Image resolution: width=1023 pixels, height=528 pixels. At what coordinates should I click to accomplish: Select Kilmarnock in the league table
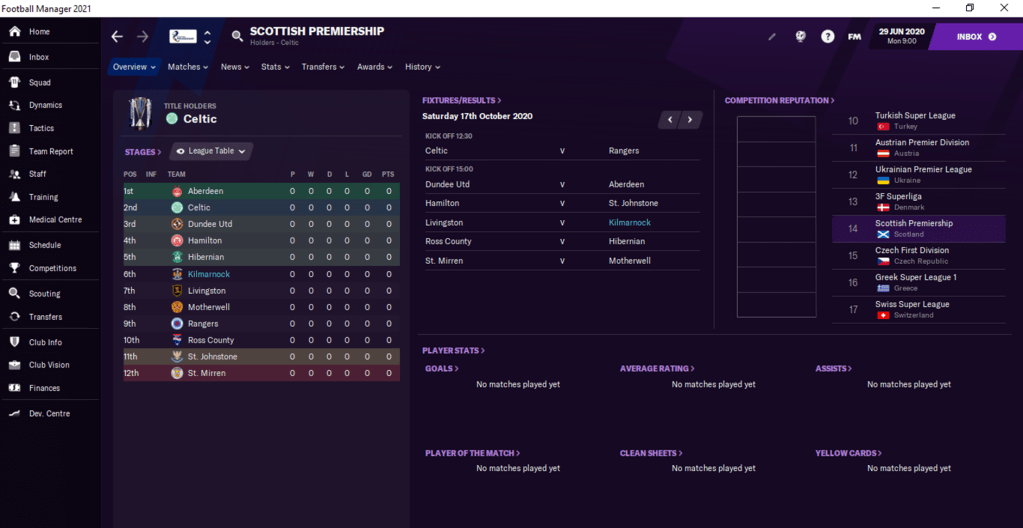point(208,274)
